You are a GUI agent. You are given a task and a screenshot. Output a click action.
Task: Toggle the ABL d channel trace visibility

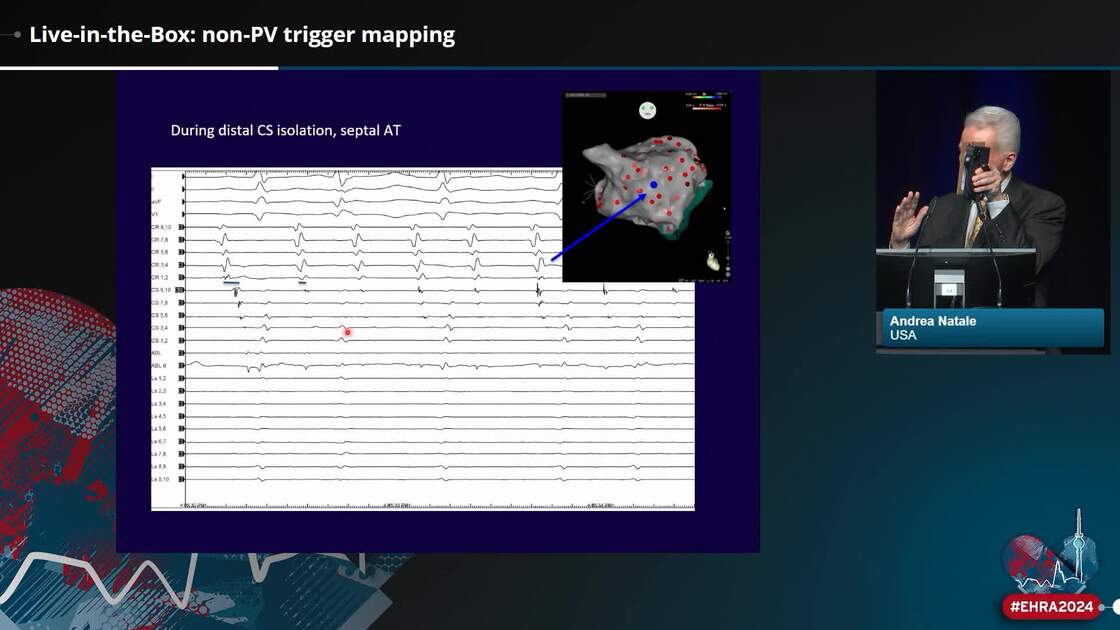tap(182, 364)
